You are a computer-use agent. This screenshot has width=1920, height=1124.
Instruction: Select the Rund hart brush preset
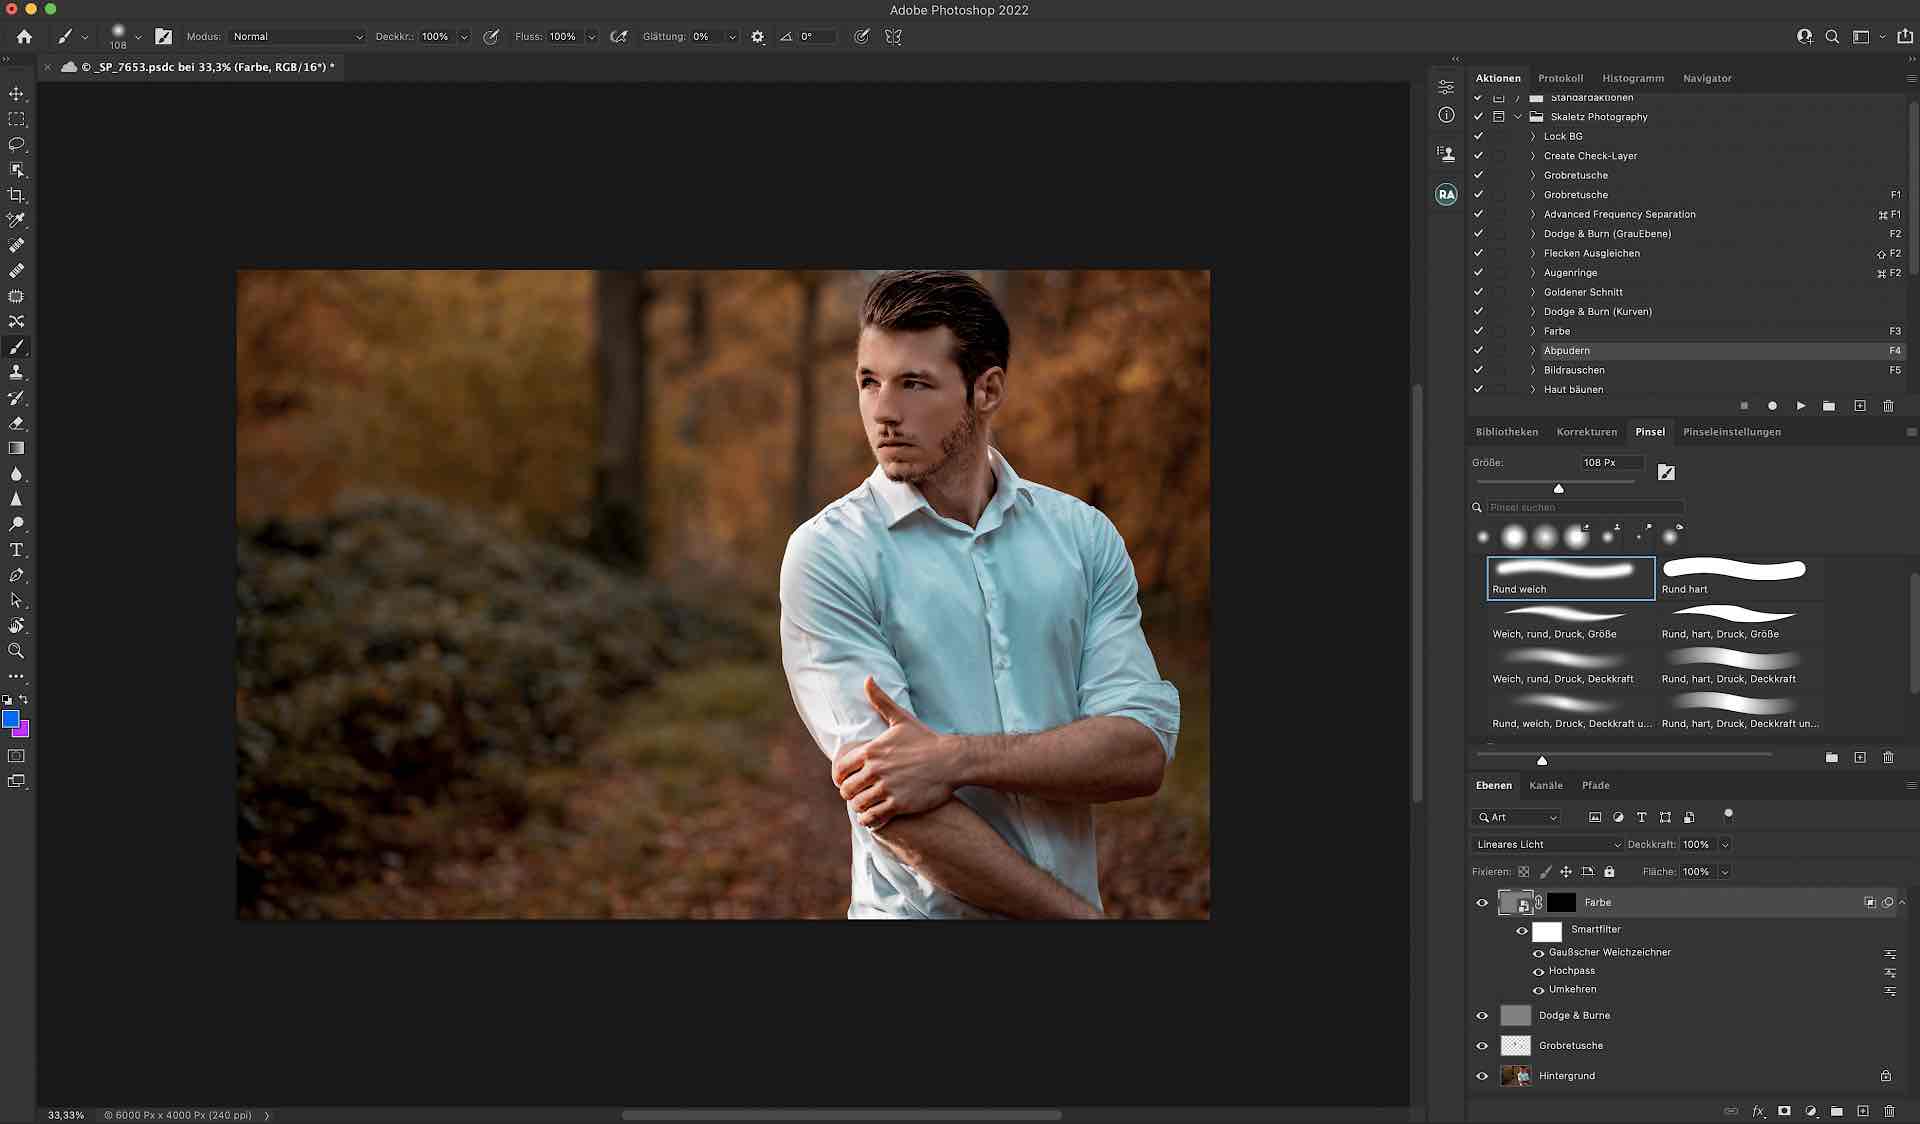coord(1740,577)
